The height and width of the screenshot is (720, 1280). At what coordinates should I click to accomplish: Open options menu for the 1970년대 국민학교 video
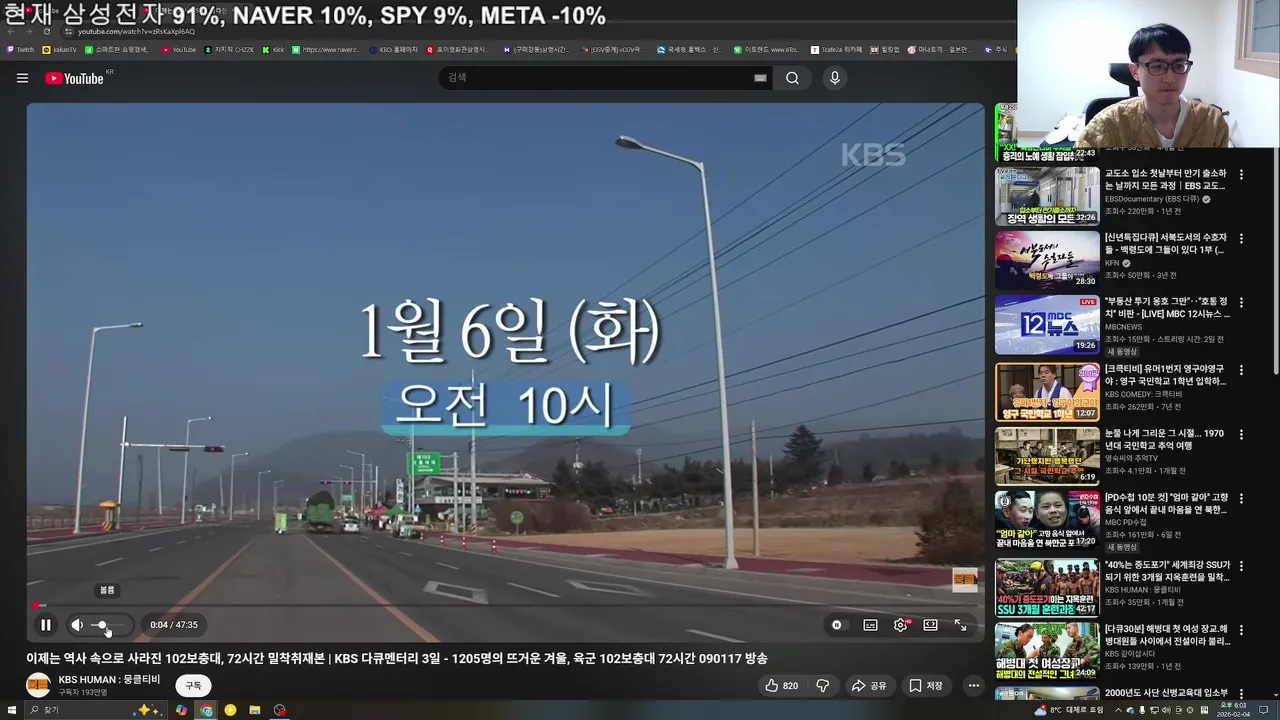pos(1241,435)
